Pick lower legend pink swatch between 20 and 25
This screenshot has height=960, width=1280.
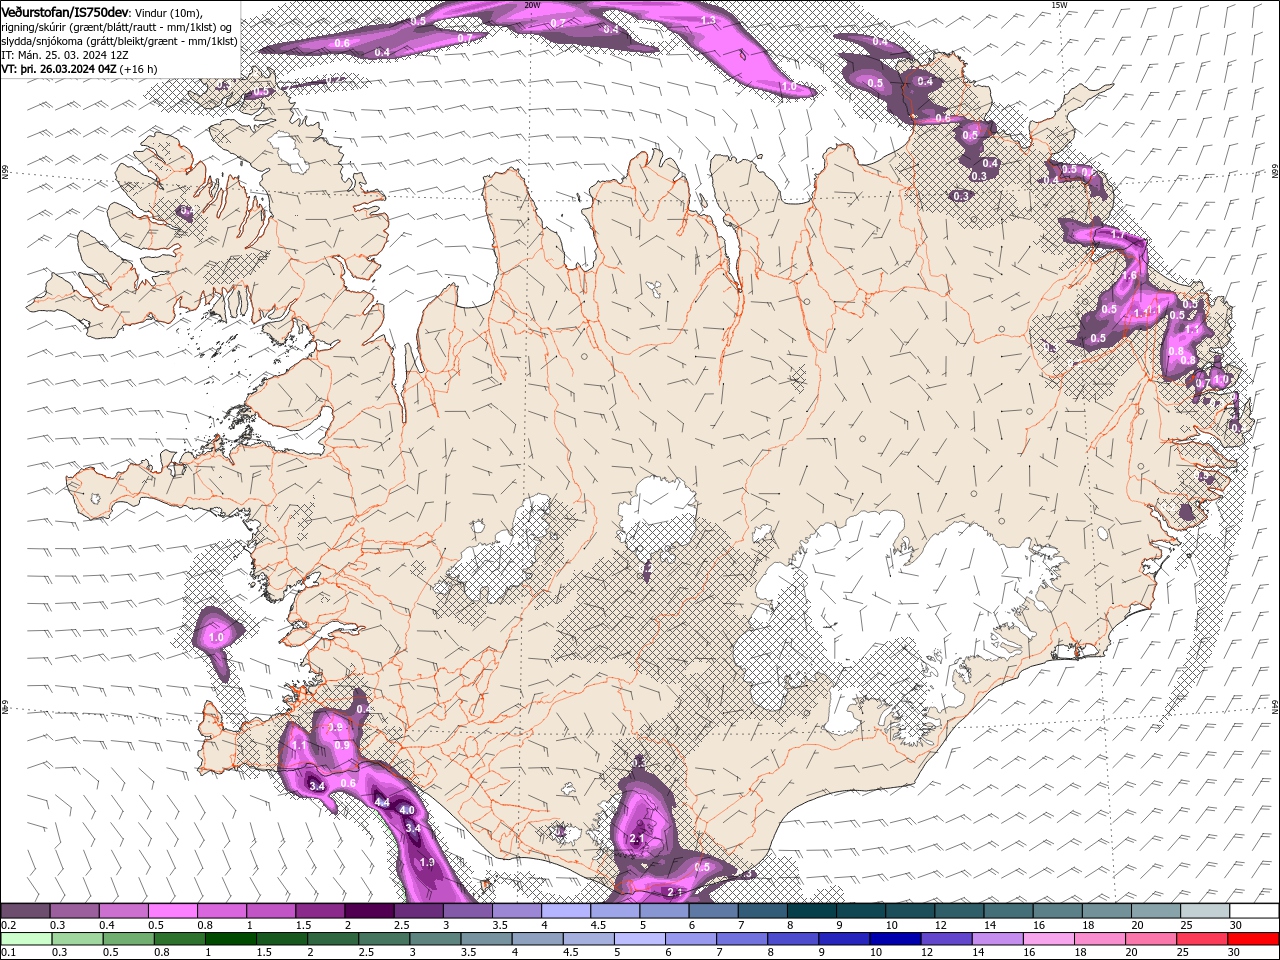tap(1151, 939)
